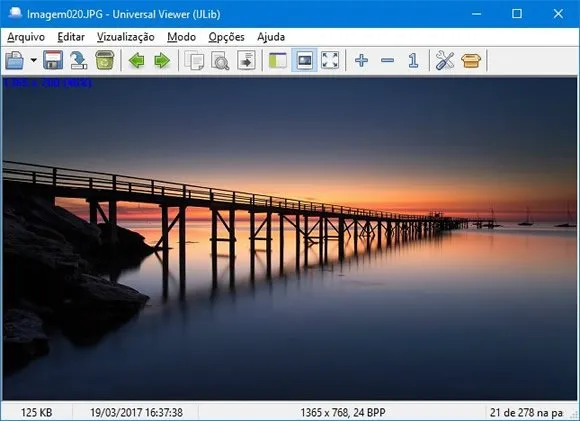Zoom in with the plus icon
This screenshot has width=580, height=421.
tap(361, 60)
